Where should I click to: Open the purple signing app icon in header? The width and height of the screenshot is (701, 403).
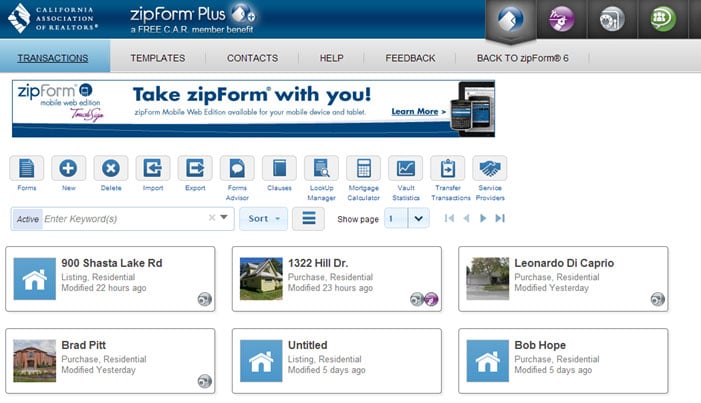coord(561,19)
